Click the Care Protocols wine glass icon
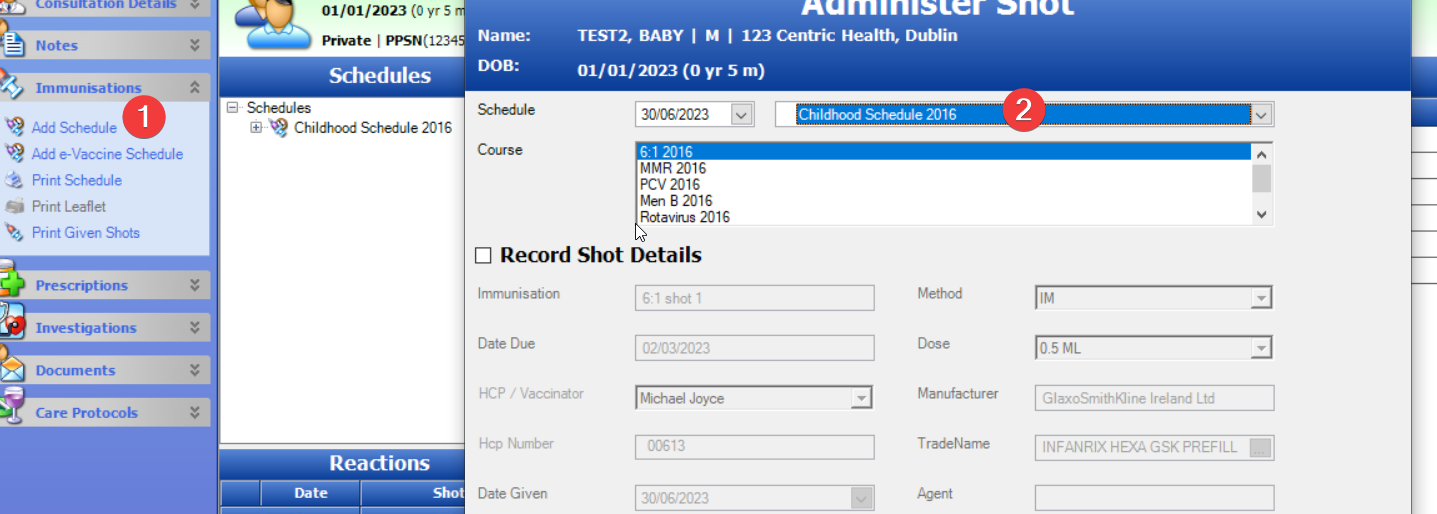1437x514 pixels. coord(12,410)
